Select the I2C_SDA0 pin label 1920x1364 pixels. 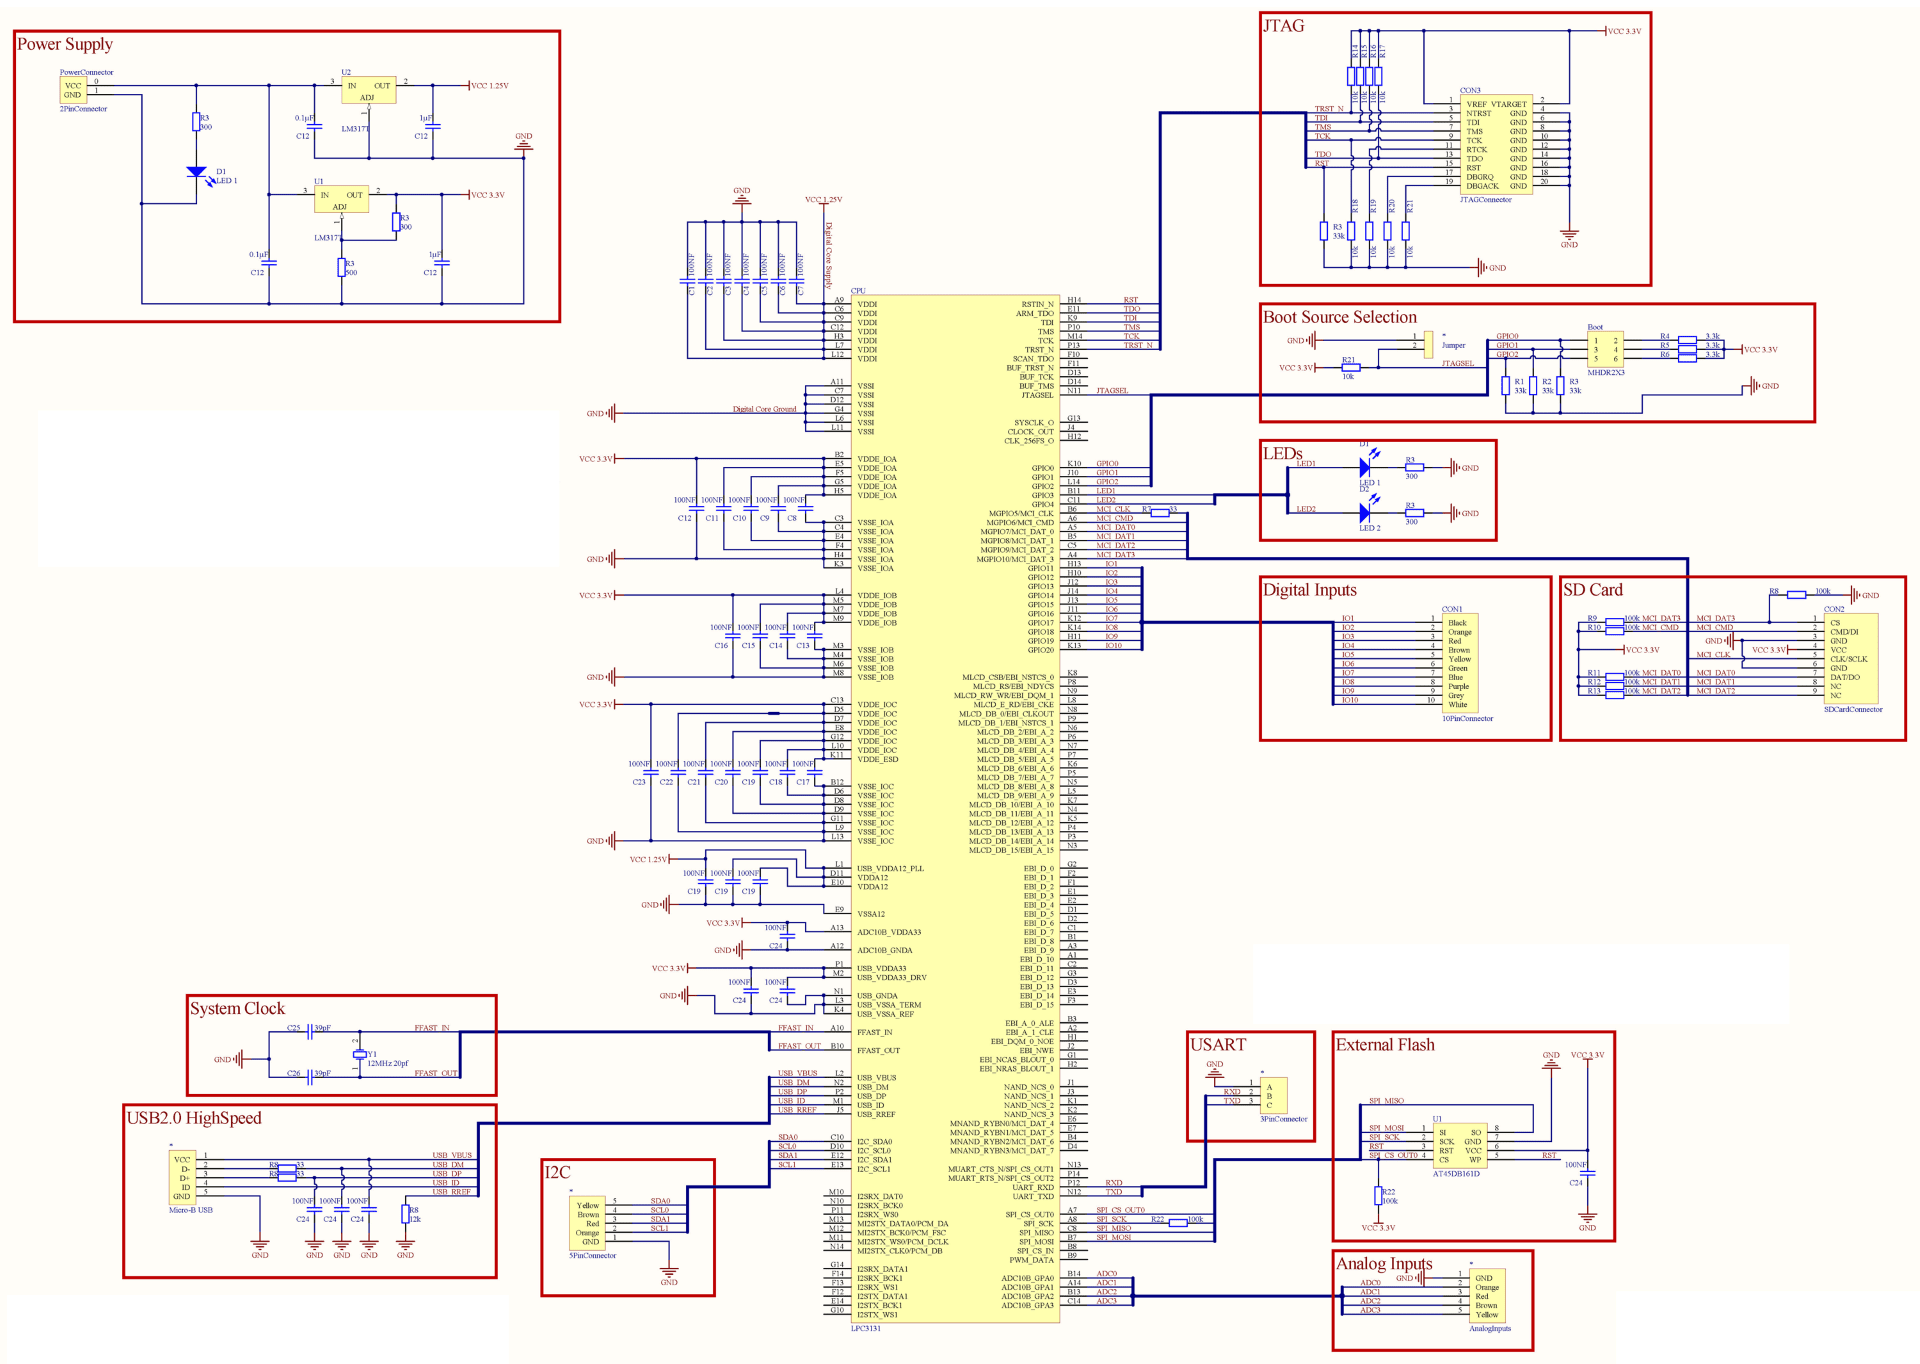(x=874, y=1142)
